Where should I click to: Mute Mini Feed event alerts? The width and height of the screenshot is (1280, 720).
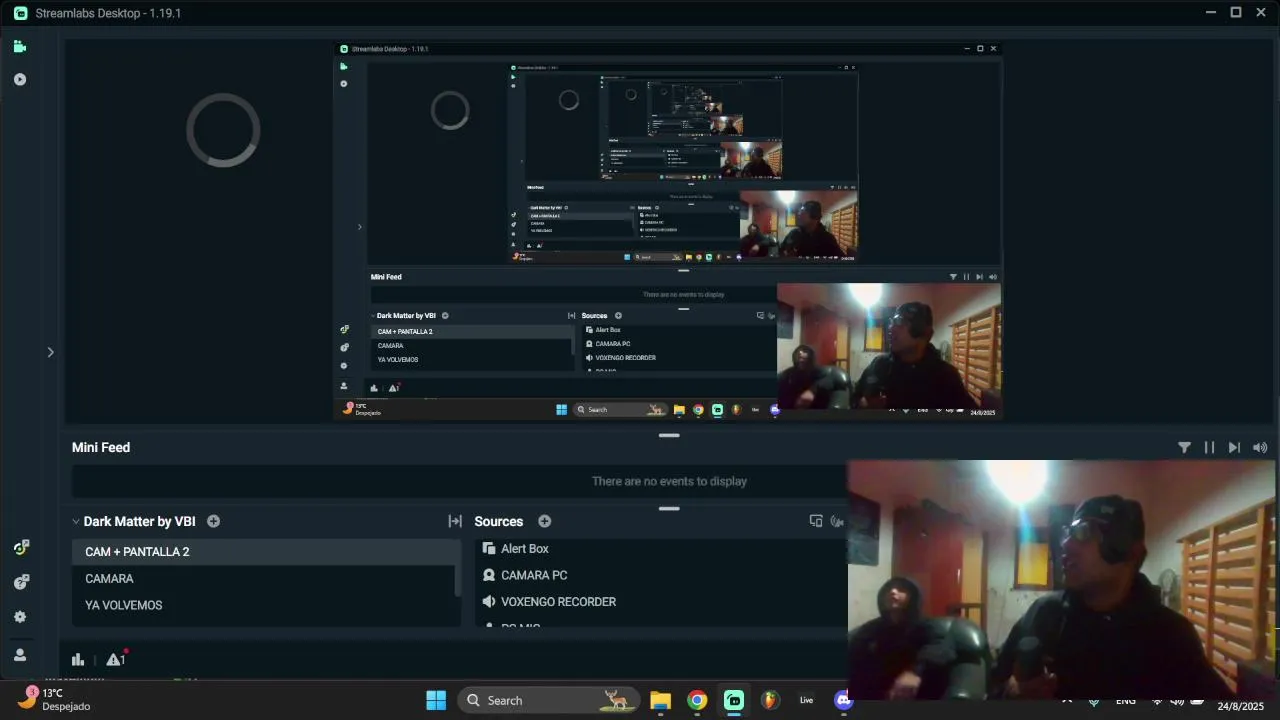(1260, 448)
